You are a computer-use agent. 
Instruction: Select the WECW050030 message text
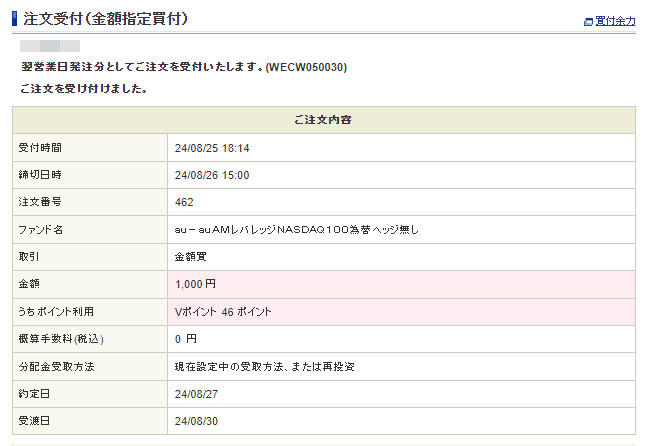tap(306, 67)
